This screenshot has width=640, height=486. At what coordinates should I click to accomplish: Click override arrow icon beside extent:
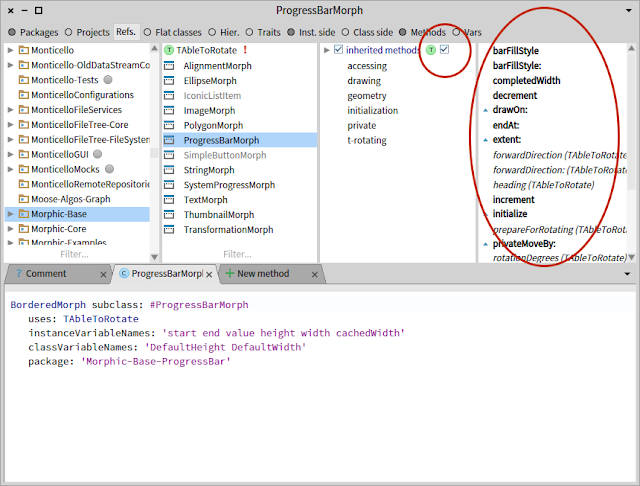click(485, 140)
